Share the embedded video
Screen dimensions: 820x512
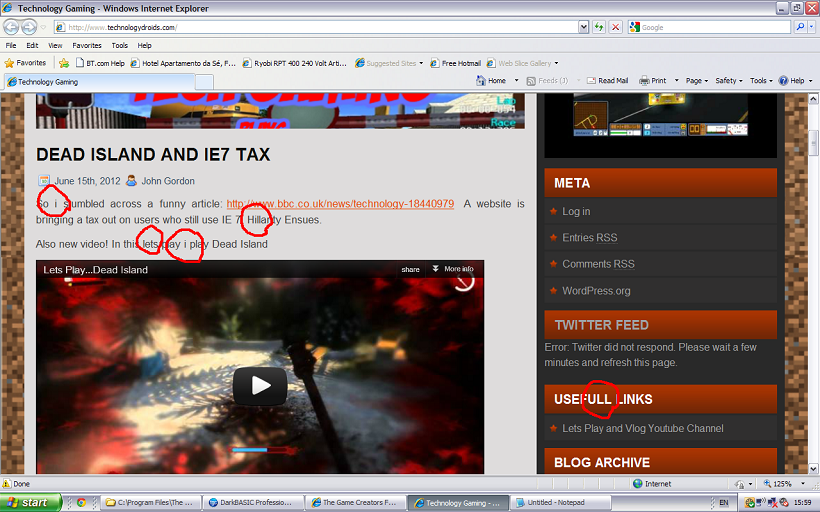[x=411, y=269]
